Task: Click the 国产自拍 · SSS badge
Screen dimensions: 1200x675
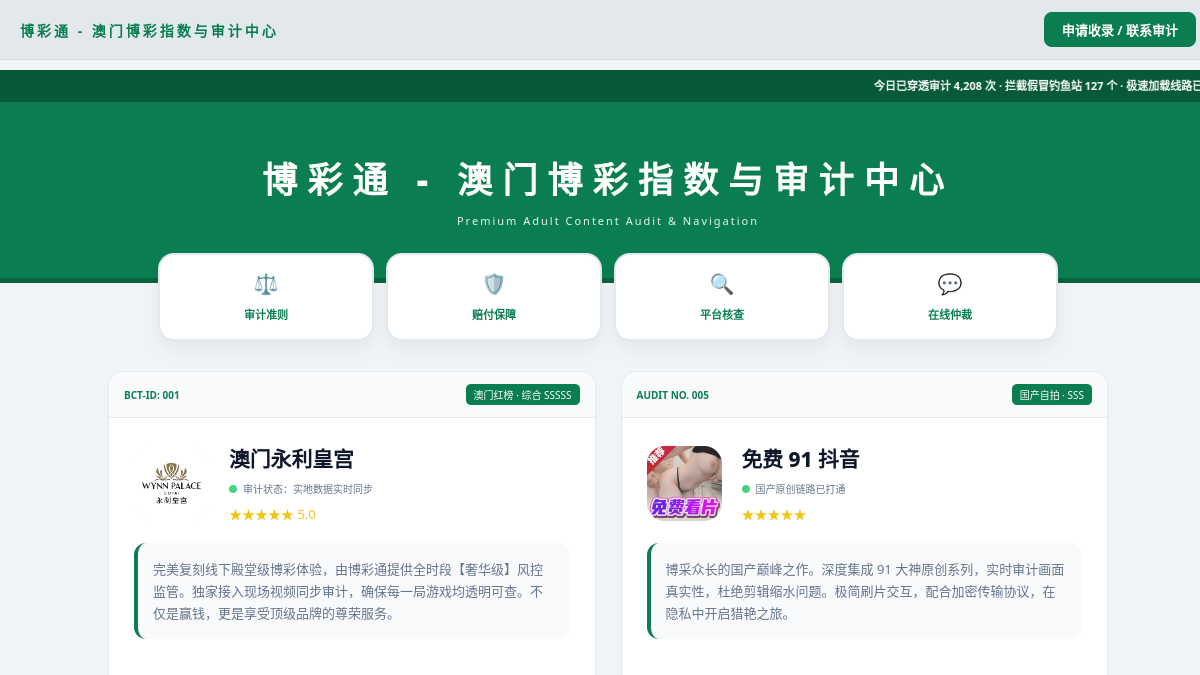Action: tap(1052, 395)
